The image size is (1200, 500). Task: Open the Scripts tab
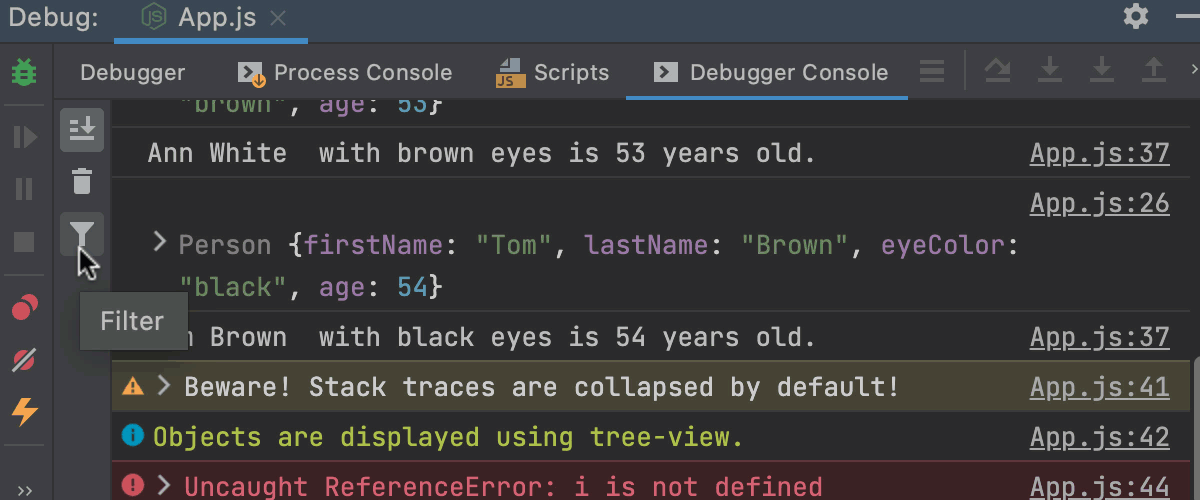click(553, 72)
